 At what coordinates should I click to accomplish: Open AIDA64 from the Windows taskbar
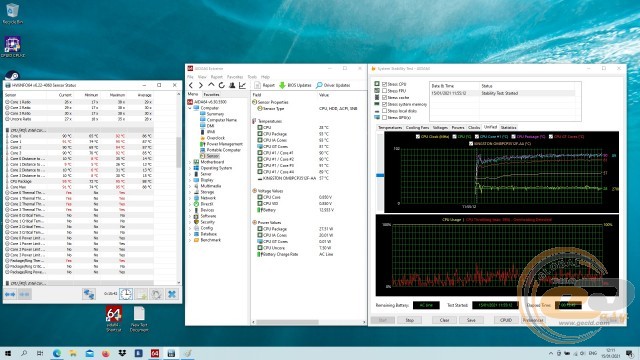click(155, 353)
